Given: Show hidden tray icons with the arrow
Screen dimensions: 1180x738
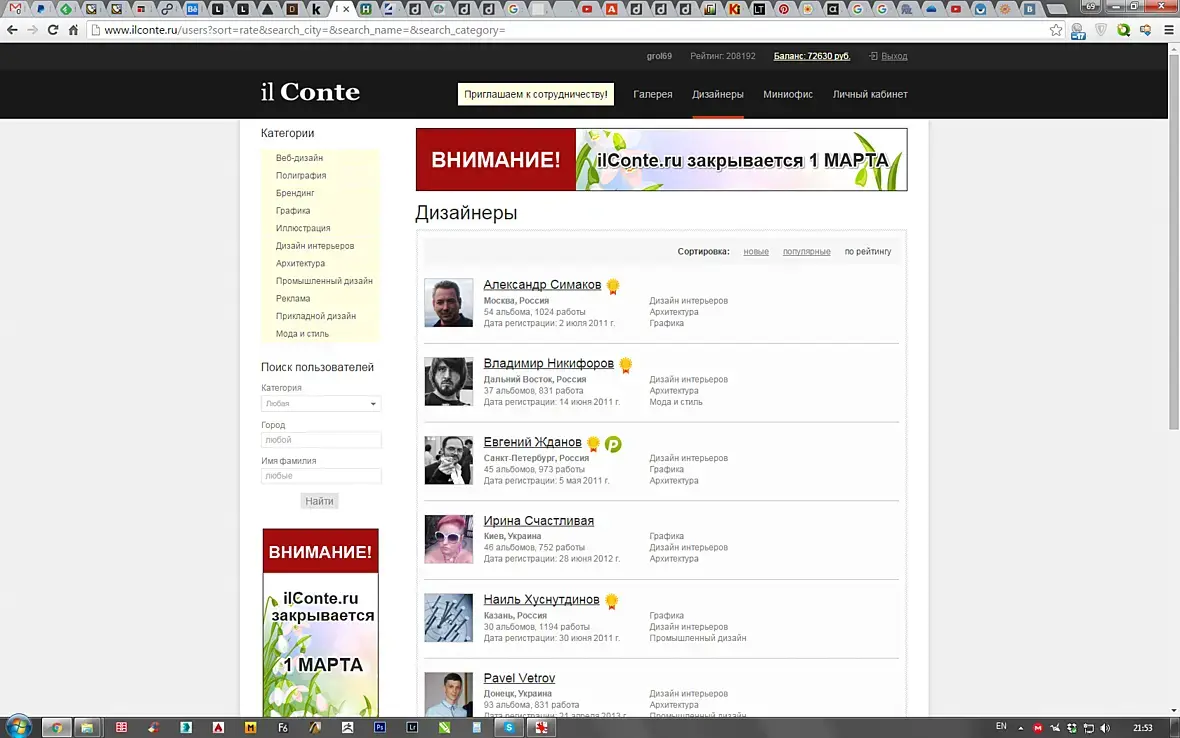Looking at the screenshot, I should [1020, 727].
